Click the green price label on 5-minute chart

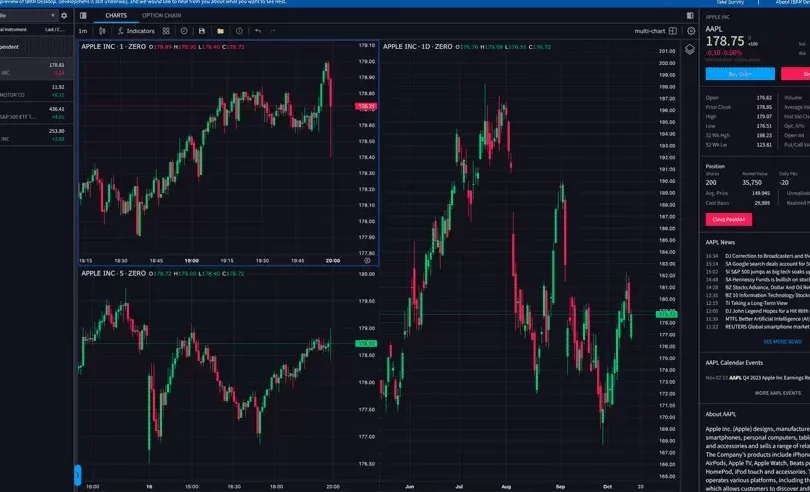pyautogui.click(x=366, y=343)
